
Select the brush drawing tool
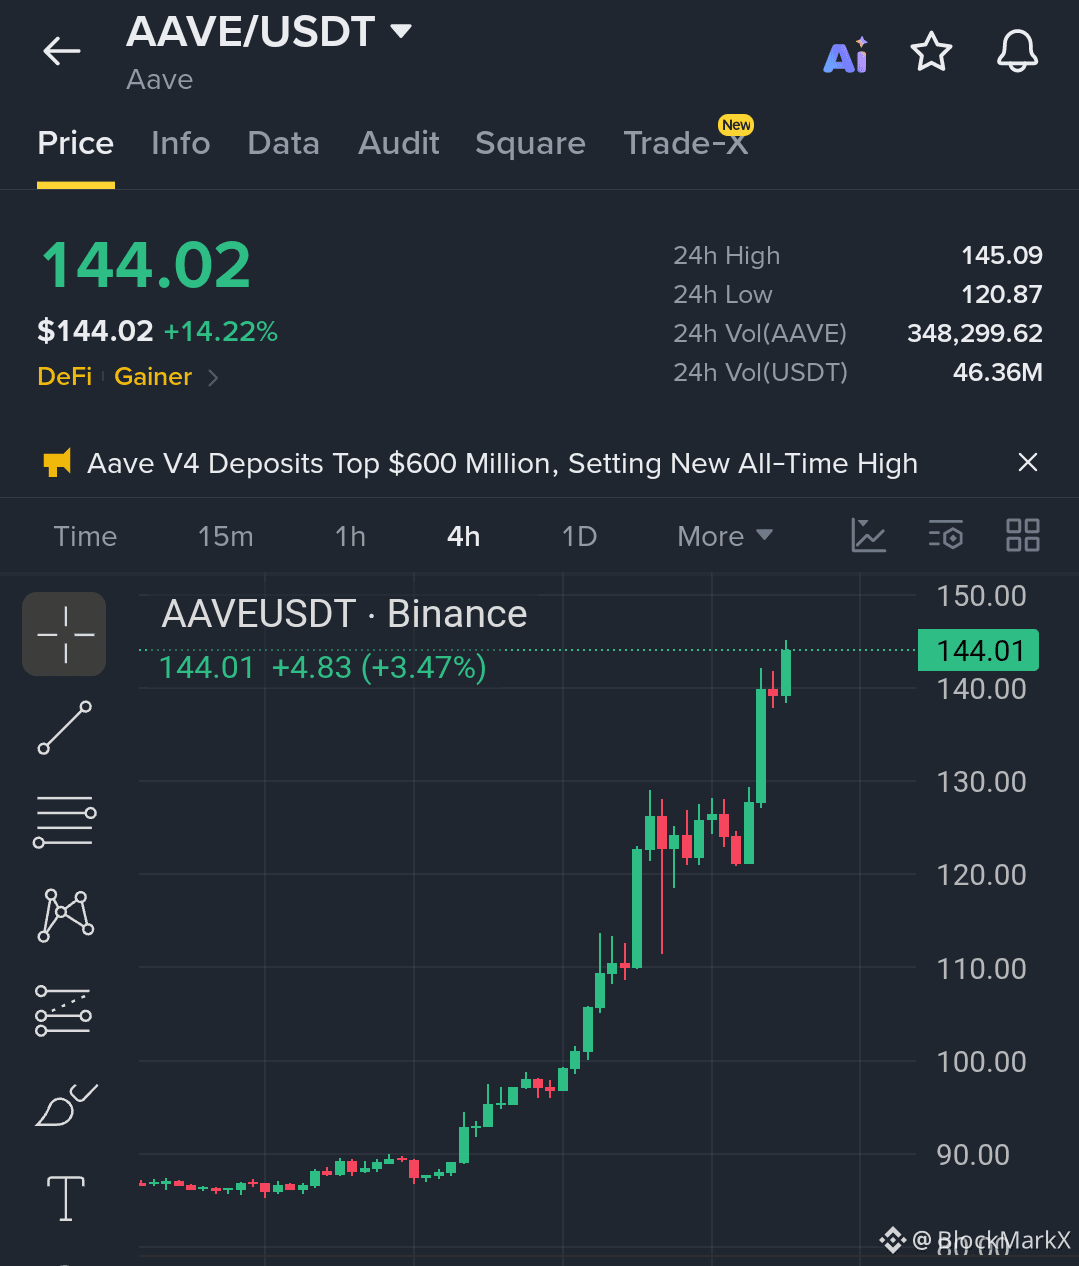click(x=65, y=1104)
